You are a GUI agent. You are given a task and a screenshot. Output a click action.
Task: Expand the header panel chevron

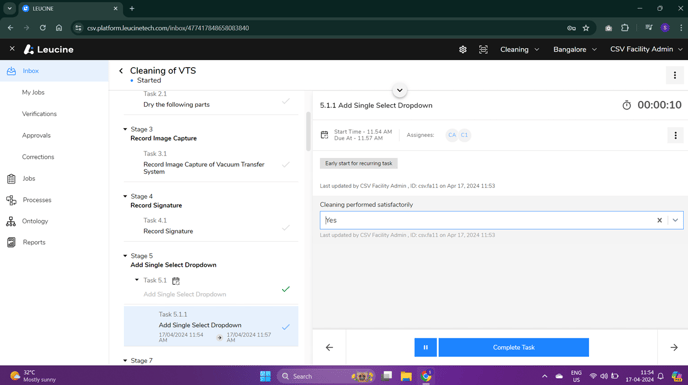pos(399,90)
